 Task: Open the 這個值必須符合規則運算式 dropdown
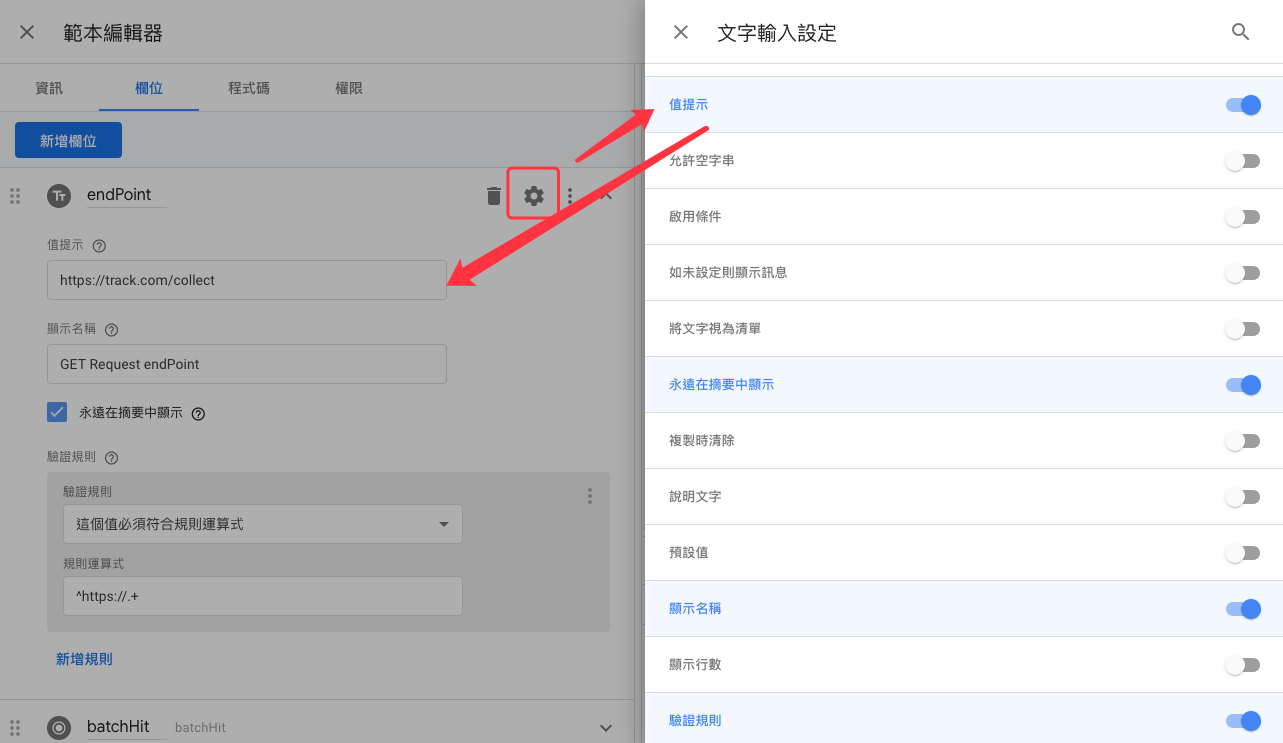click(x=263, y=524)
